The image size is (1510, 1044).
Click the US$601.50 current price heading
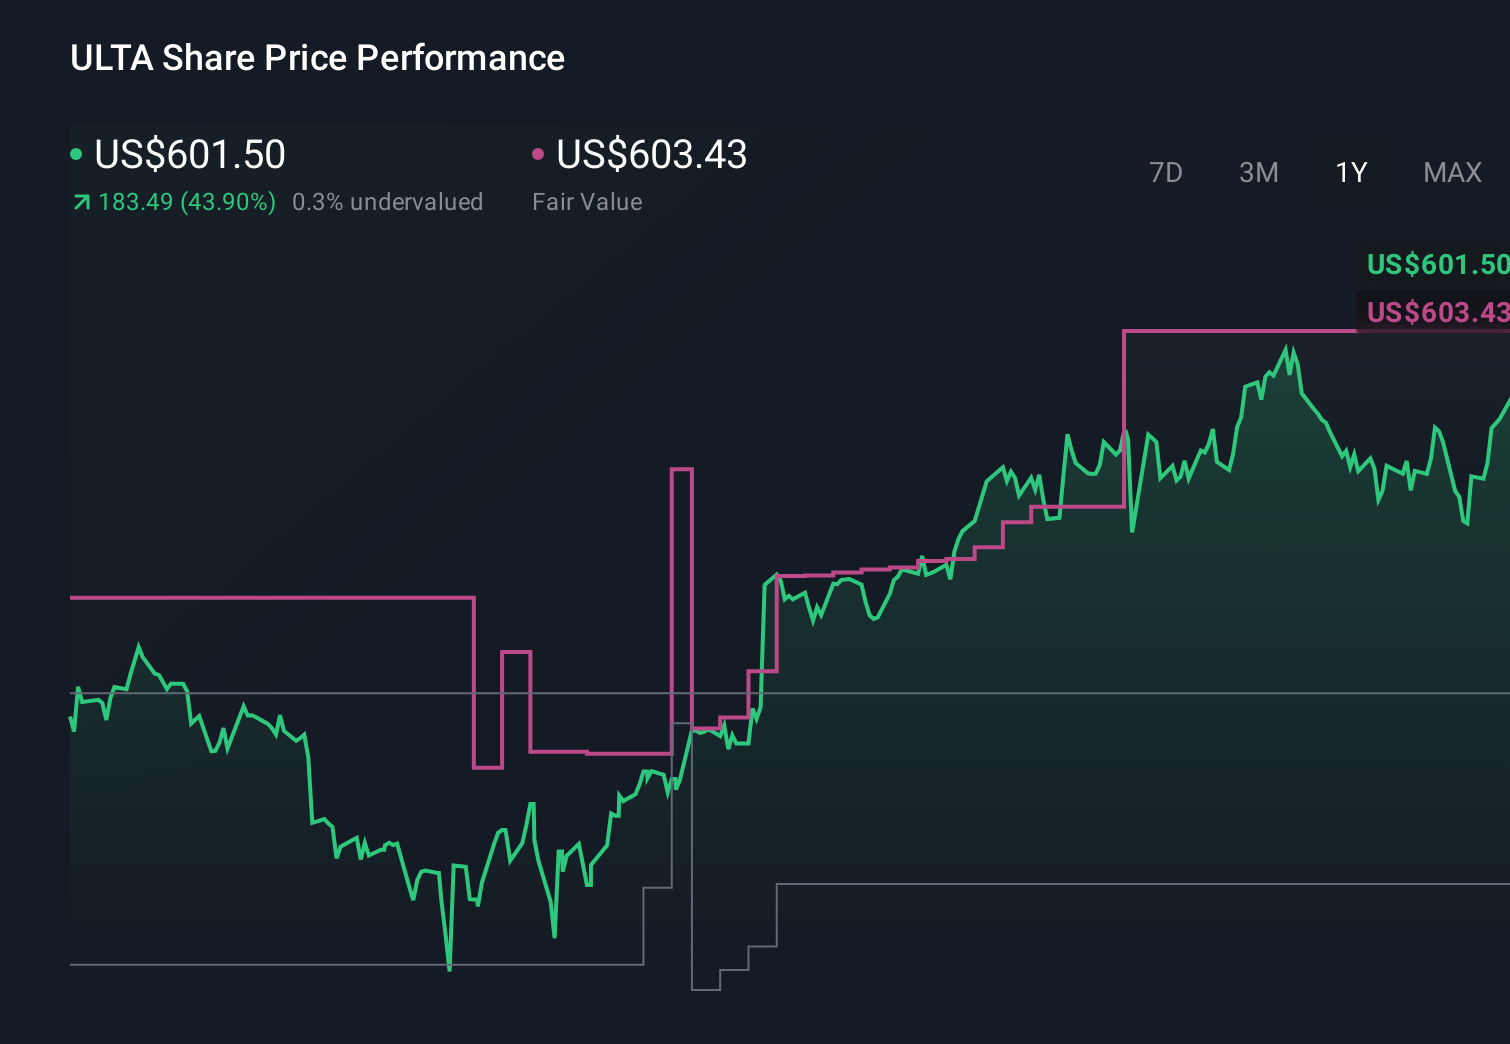[190, 155]
